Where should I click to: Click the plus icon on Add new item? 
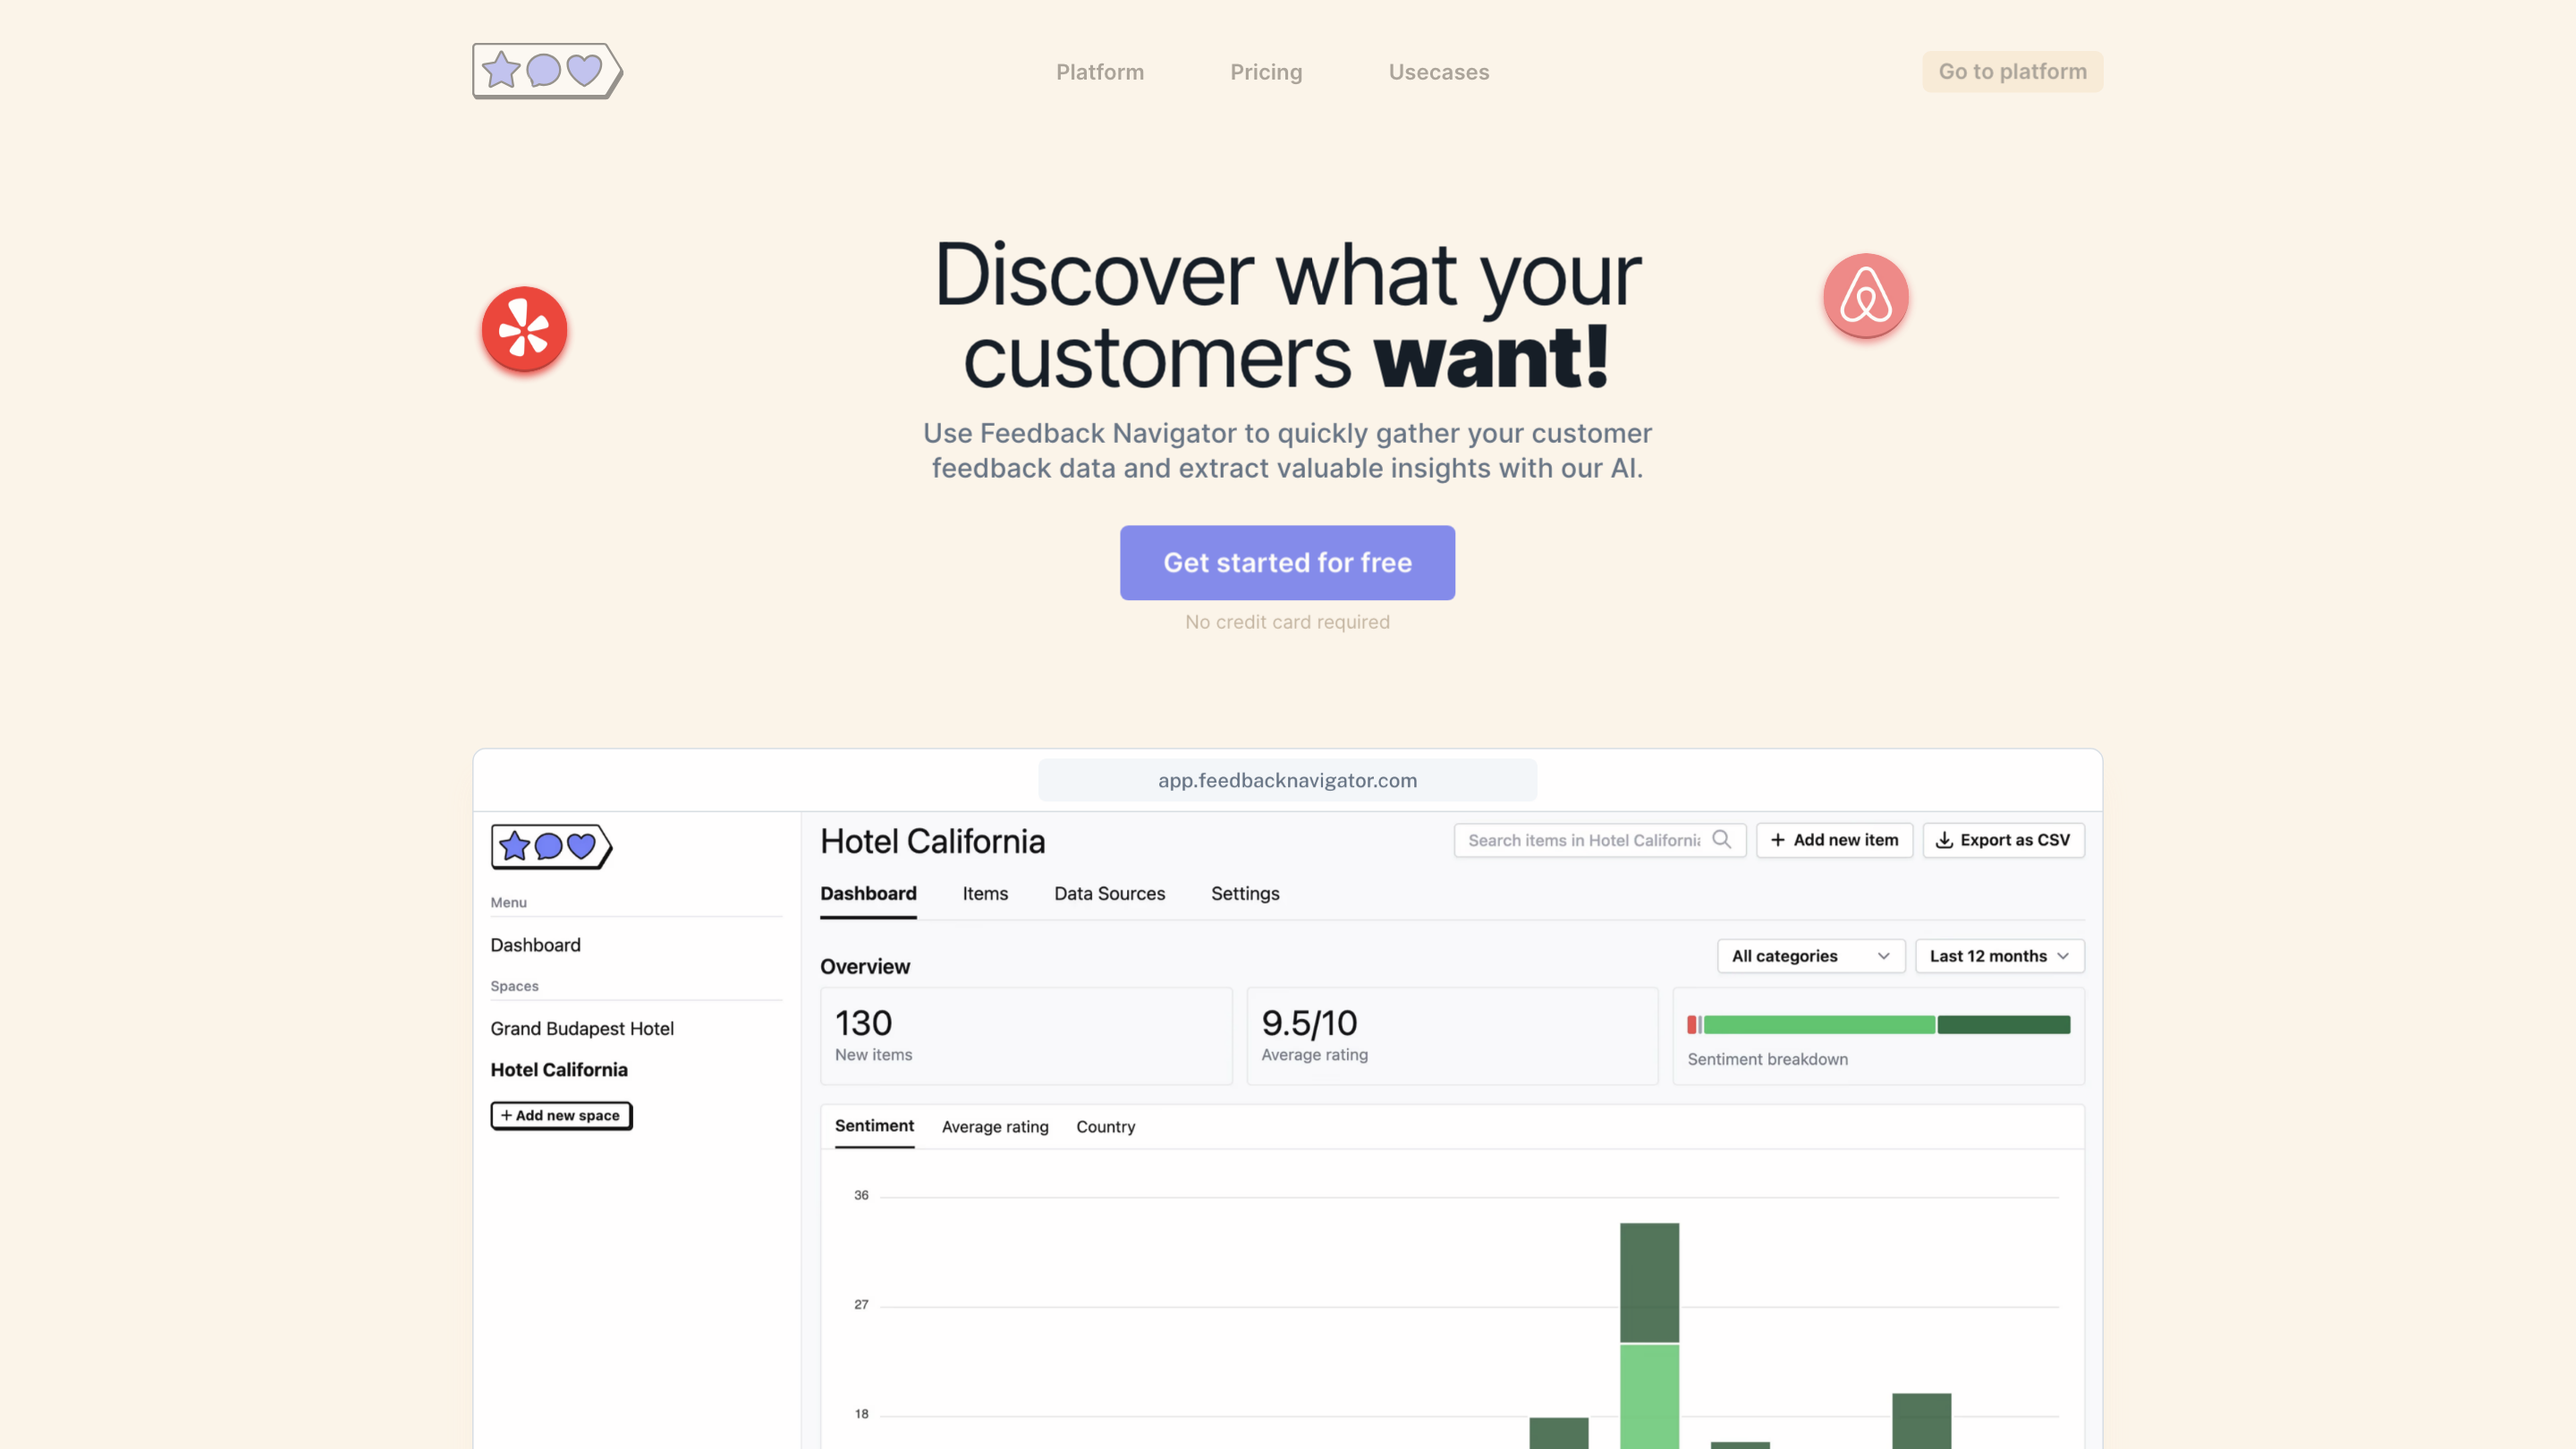click(1777, 840)
